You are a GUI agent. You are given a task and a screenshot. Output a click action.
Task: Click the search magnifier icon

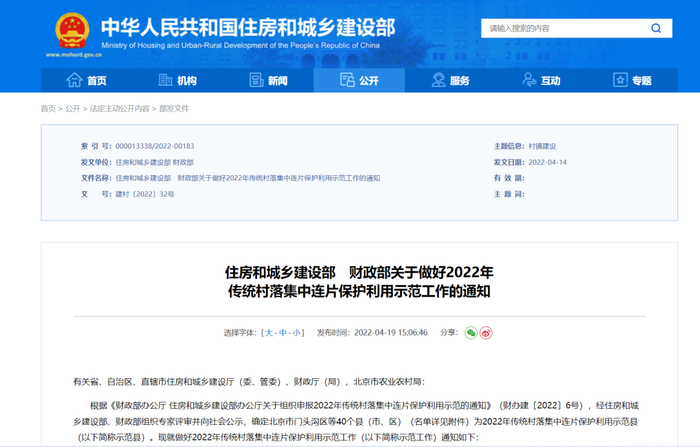[x=656, y=28]
